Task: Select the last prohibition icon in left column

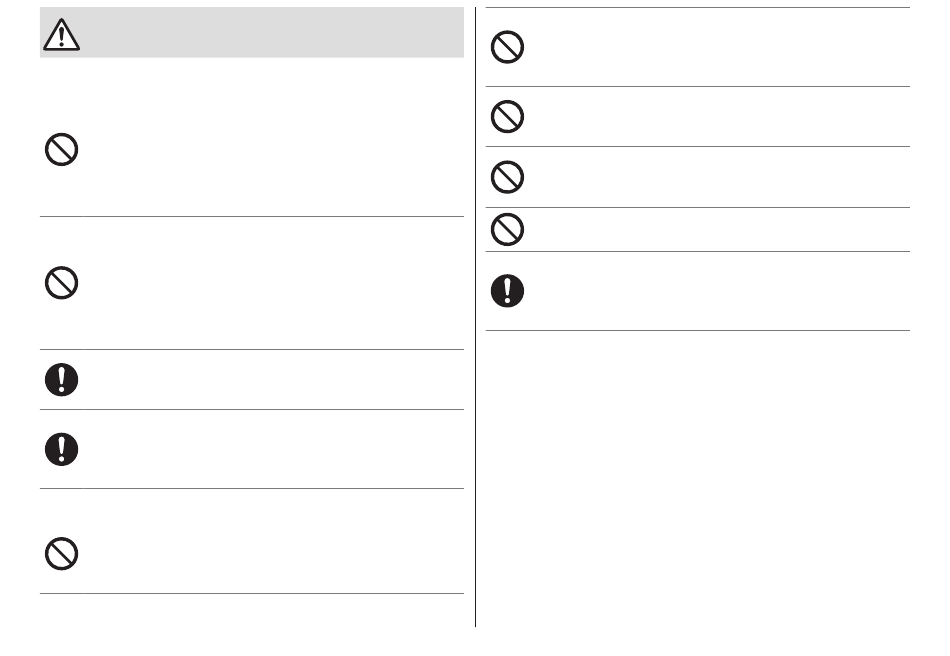Action: coord(62,554)
